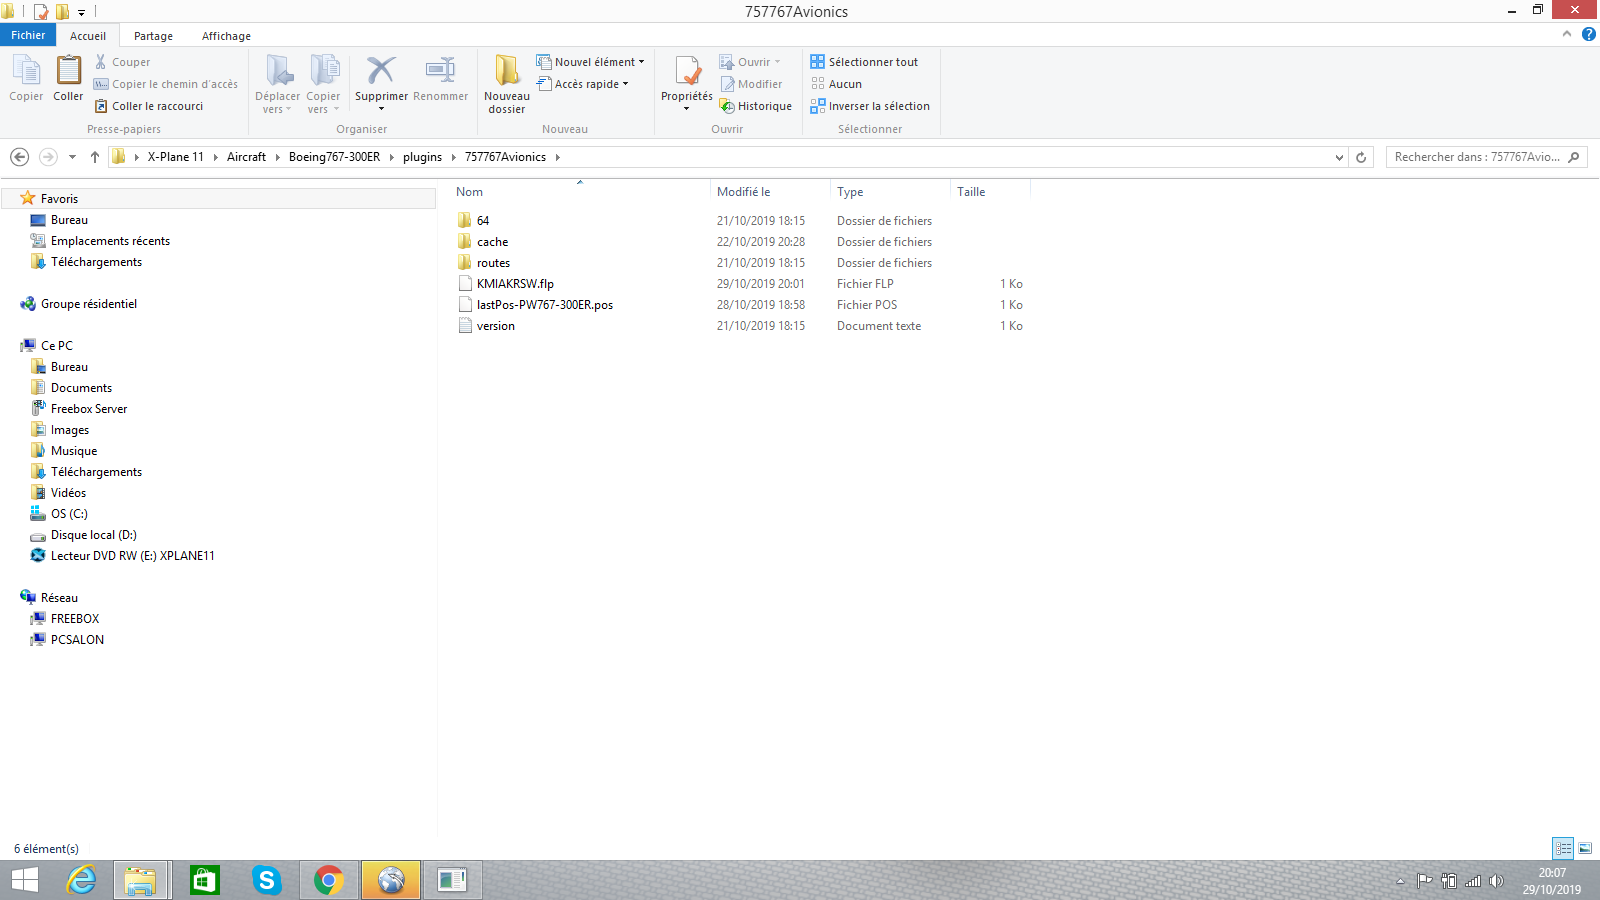Viewport: 1600px width, 900px height.
Task: Open the Accès rapide dropdown
Action: tap(582, 84)
